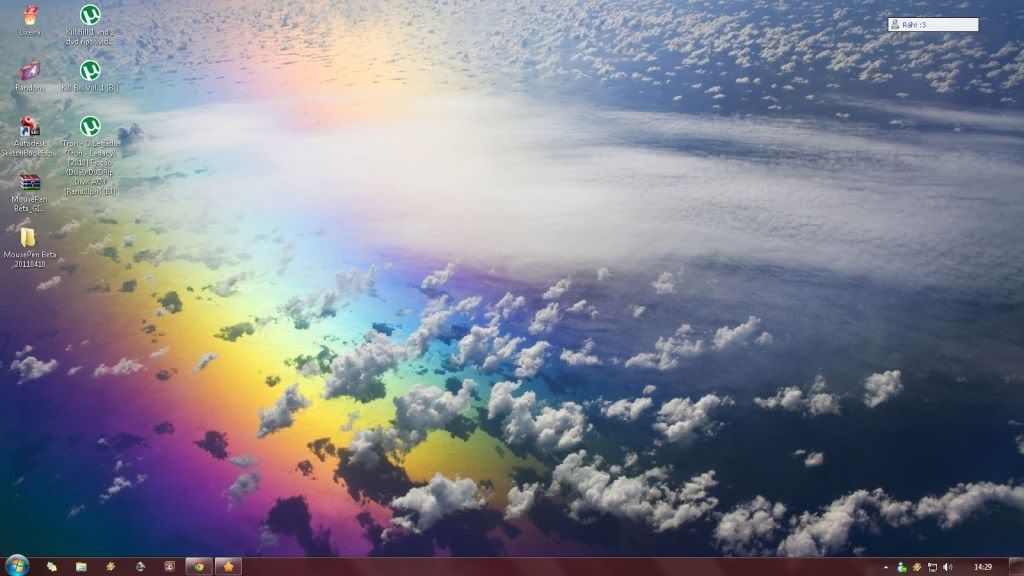Launch Google Chrome from the taskbar
The image size is (1024, 576).
click(x=199, y=566)
